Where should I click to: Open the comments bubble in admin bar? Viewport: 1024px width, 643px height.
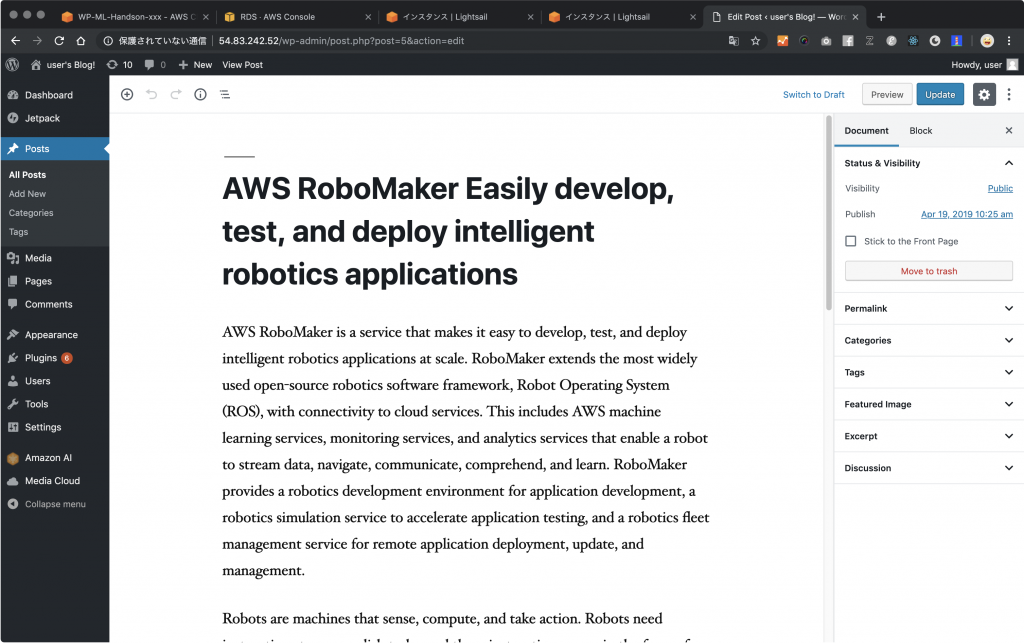point(155,65)
